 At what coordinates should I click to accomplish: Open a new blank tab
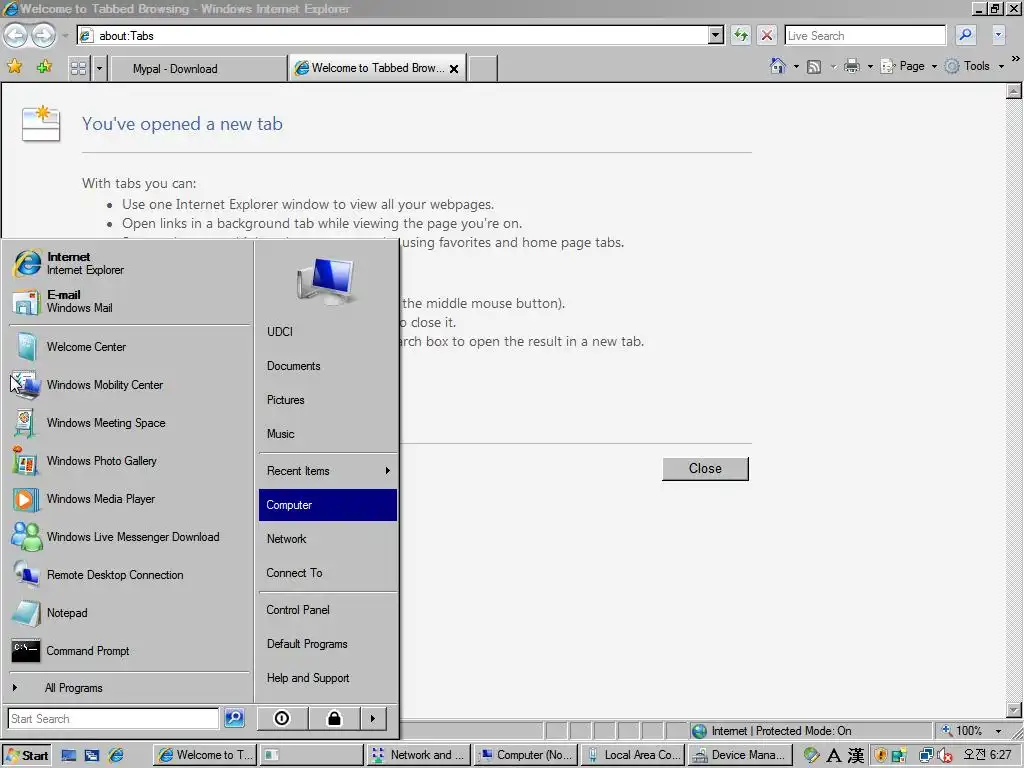pyautogui.click(x=483, y=69)
